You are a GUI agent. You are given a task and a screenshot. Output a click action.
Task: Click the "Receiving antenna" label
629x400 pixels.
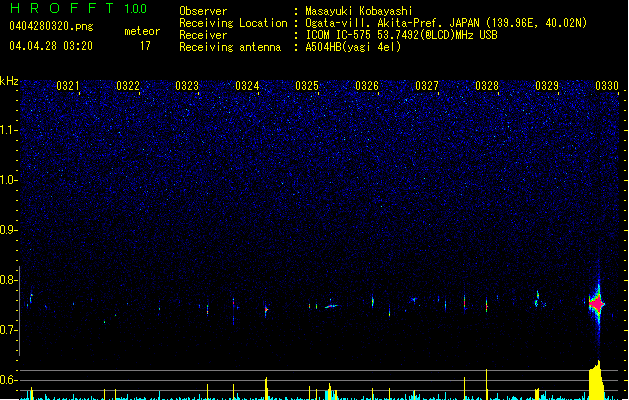(230, 47)
